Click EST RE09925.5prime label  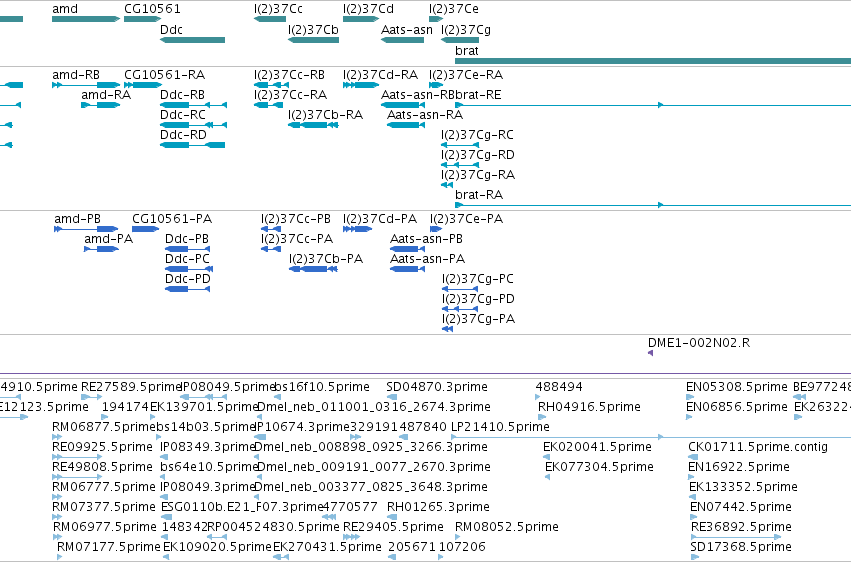click(102, 448)
